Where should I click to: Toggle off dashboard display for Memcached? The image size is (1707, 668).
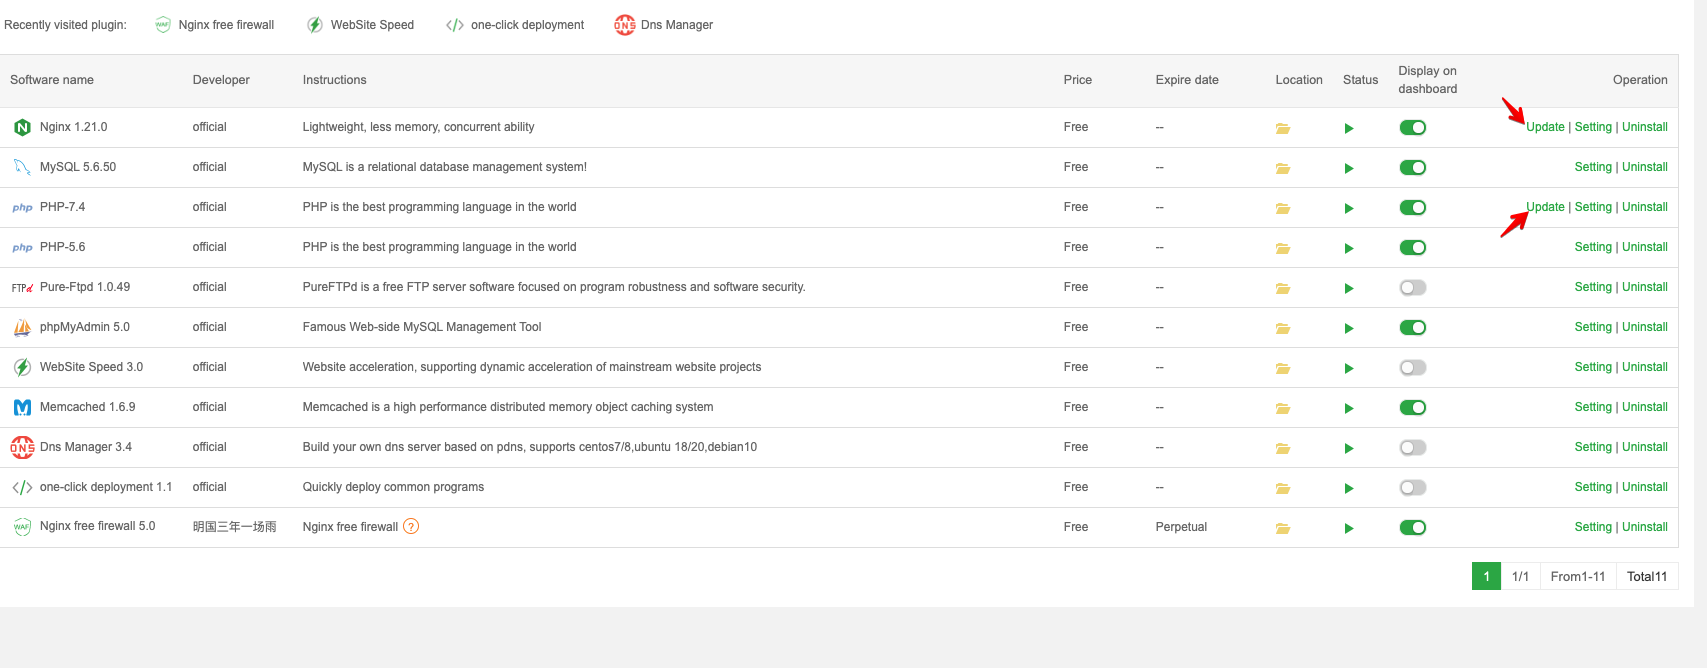pyautogui.click(x=1412, y=408)
